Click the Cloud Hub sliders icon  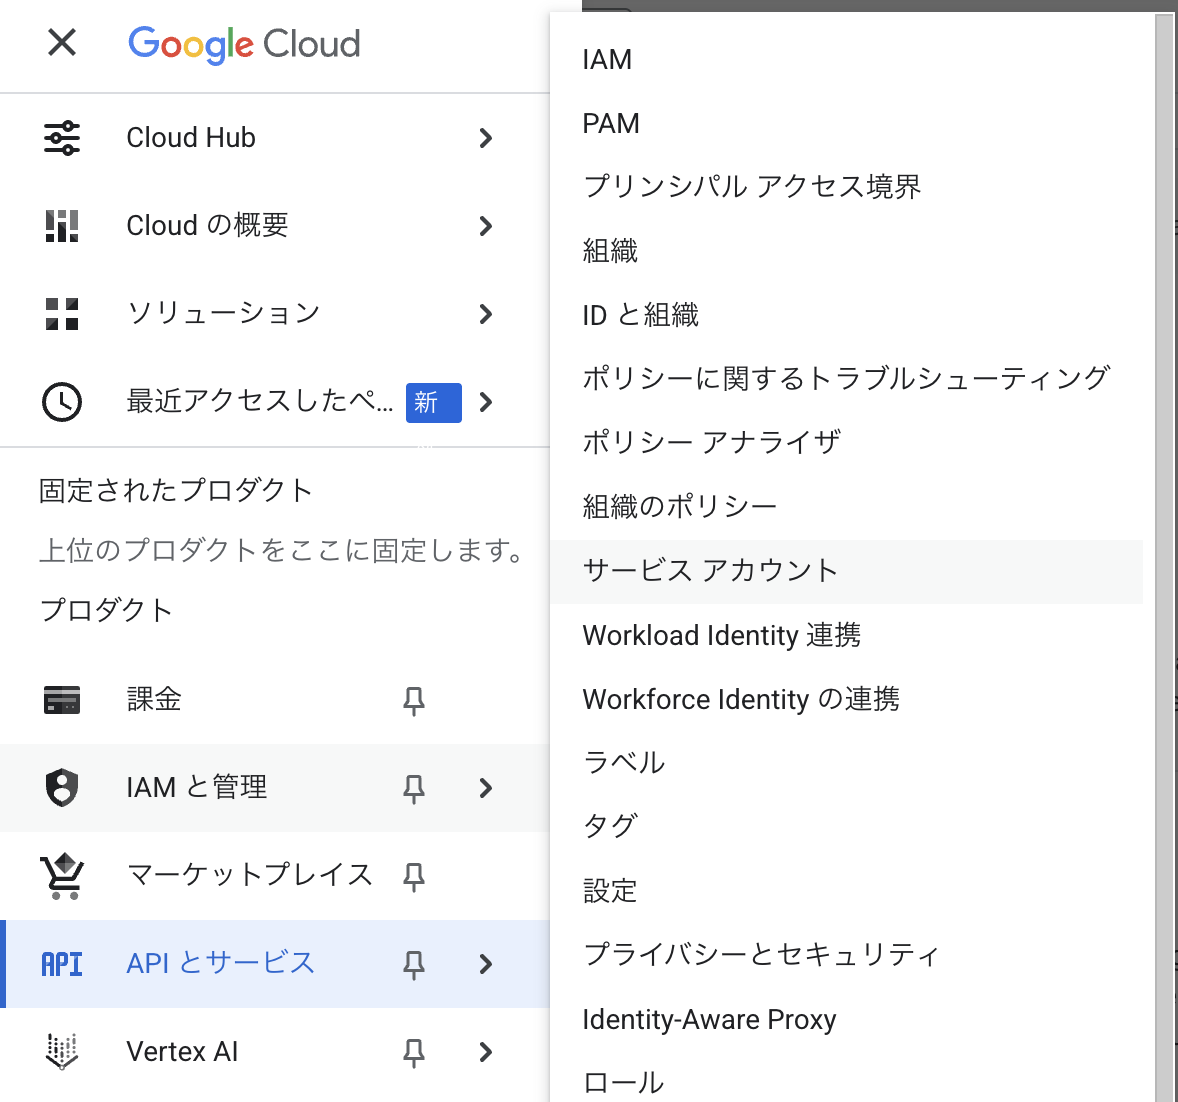[62, 138]
